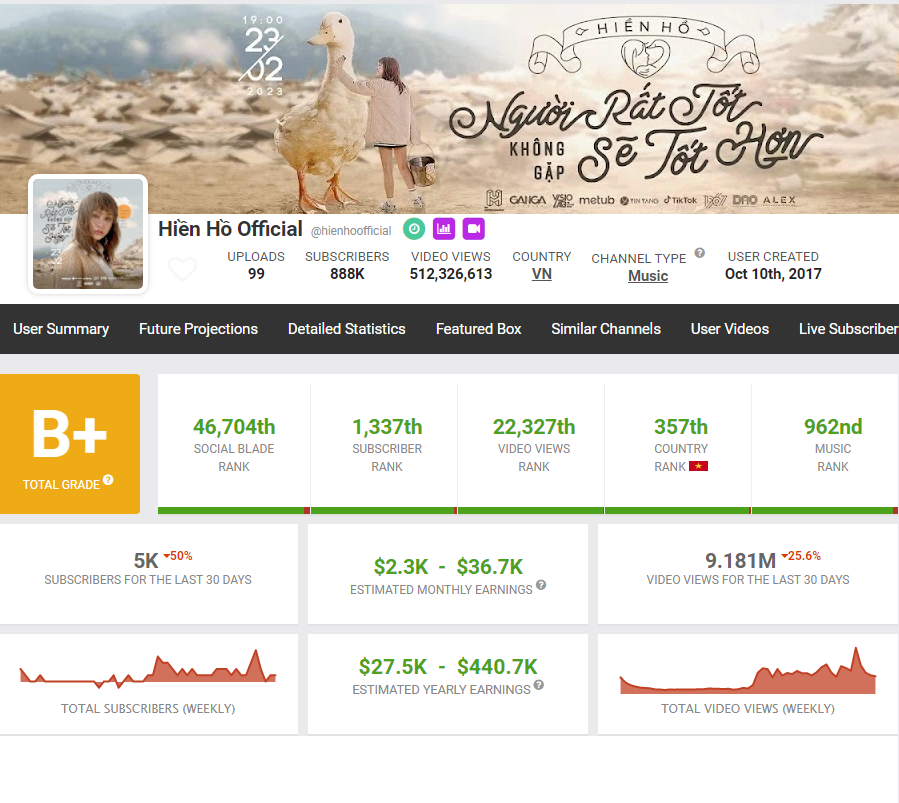The image size is (899, 803).
Task: Open the Detailed Statistics tab
Action: (347, 329)
